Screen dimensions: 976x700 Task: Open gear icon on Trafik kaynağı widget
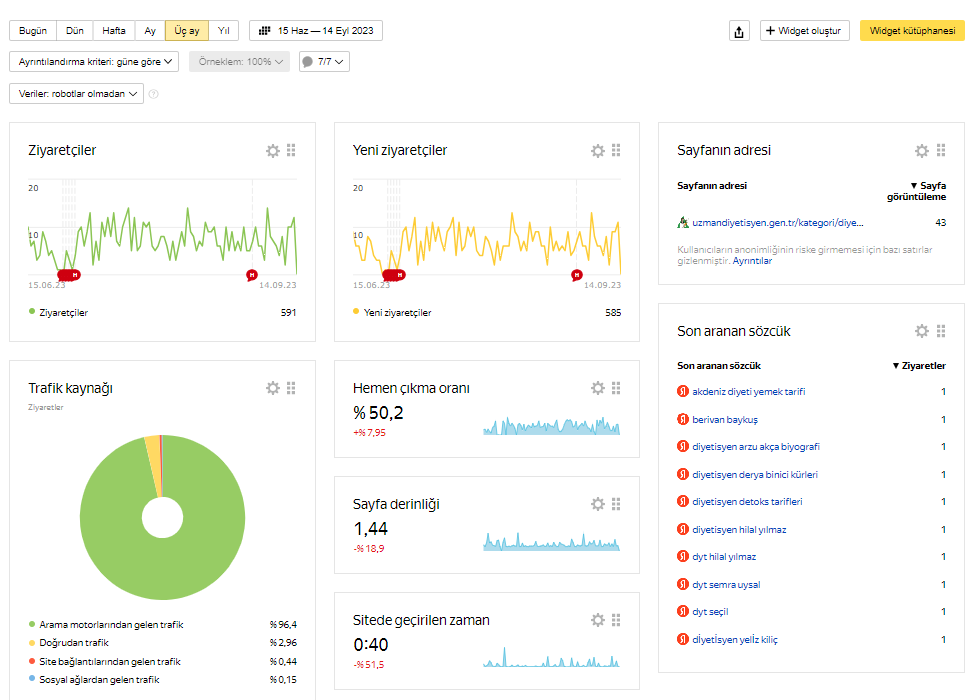click(x=273, y=388)
